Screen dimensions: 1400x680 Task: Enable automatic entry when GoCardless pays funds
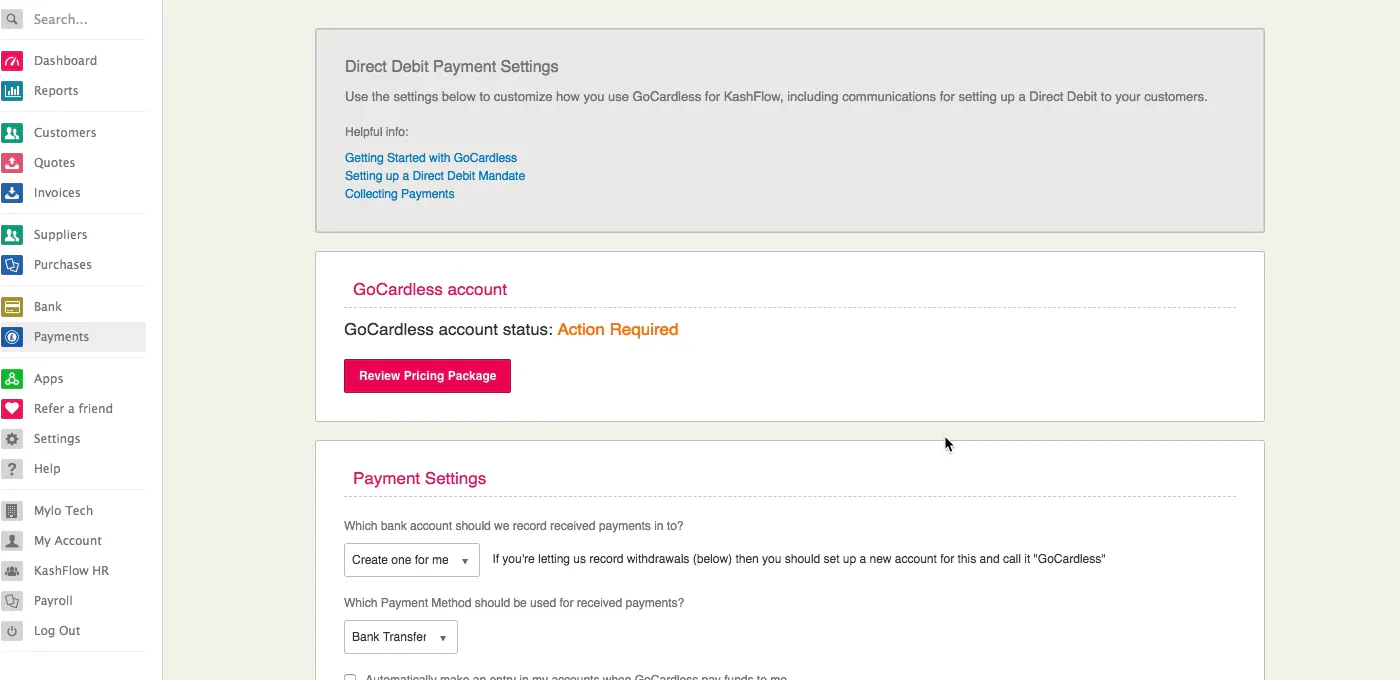tap(350, 677)
